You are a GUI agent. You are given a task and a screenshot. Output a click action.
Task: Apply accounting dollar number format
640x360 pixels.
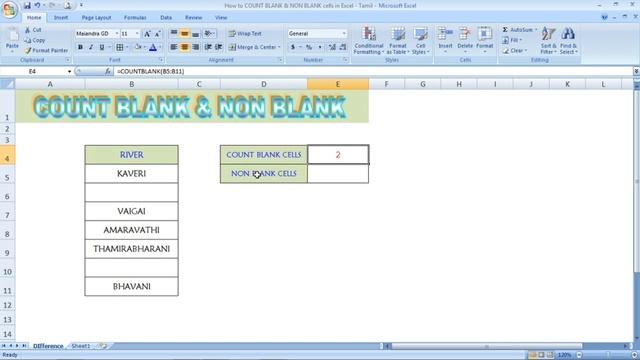click(x=293, y=47)
